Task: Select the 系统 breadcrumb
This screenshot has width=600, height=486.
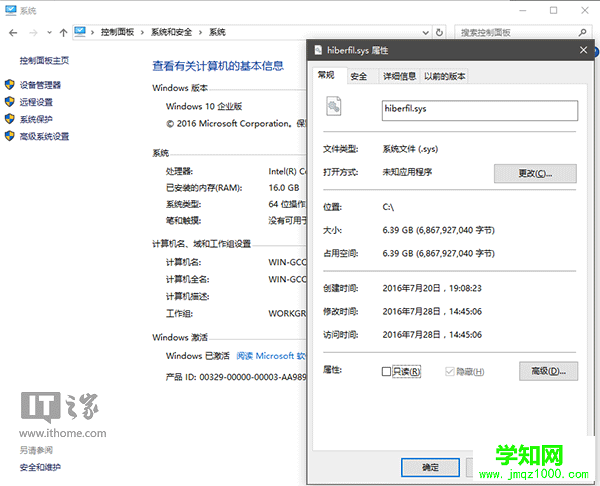Action: pyautogui.click(x=217, y=32)
